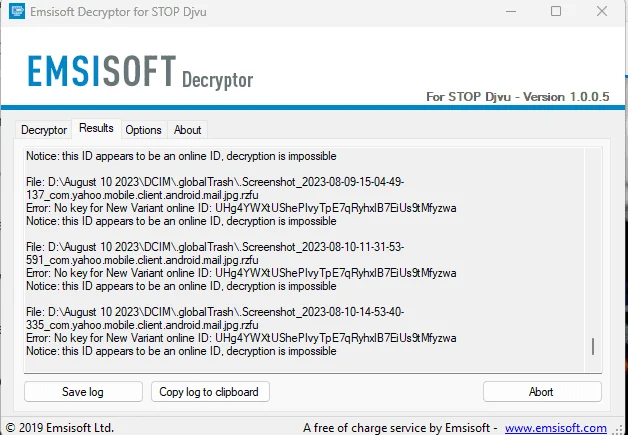The height and width of the screenshot is (435, 628).
Task: Close the Emsisoft Decryptor window
Action: tap(602, 11)
